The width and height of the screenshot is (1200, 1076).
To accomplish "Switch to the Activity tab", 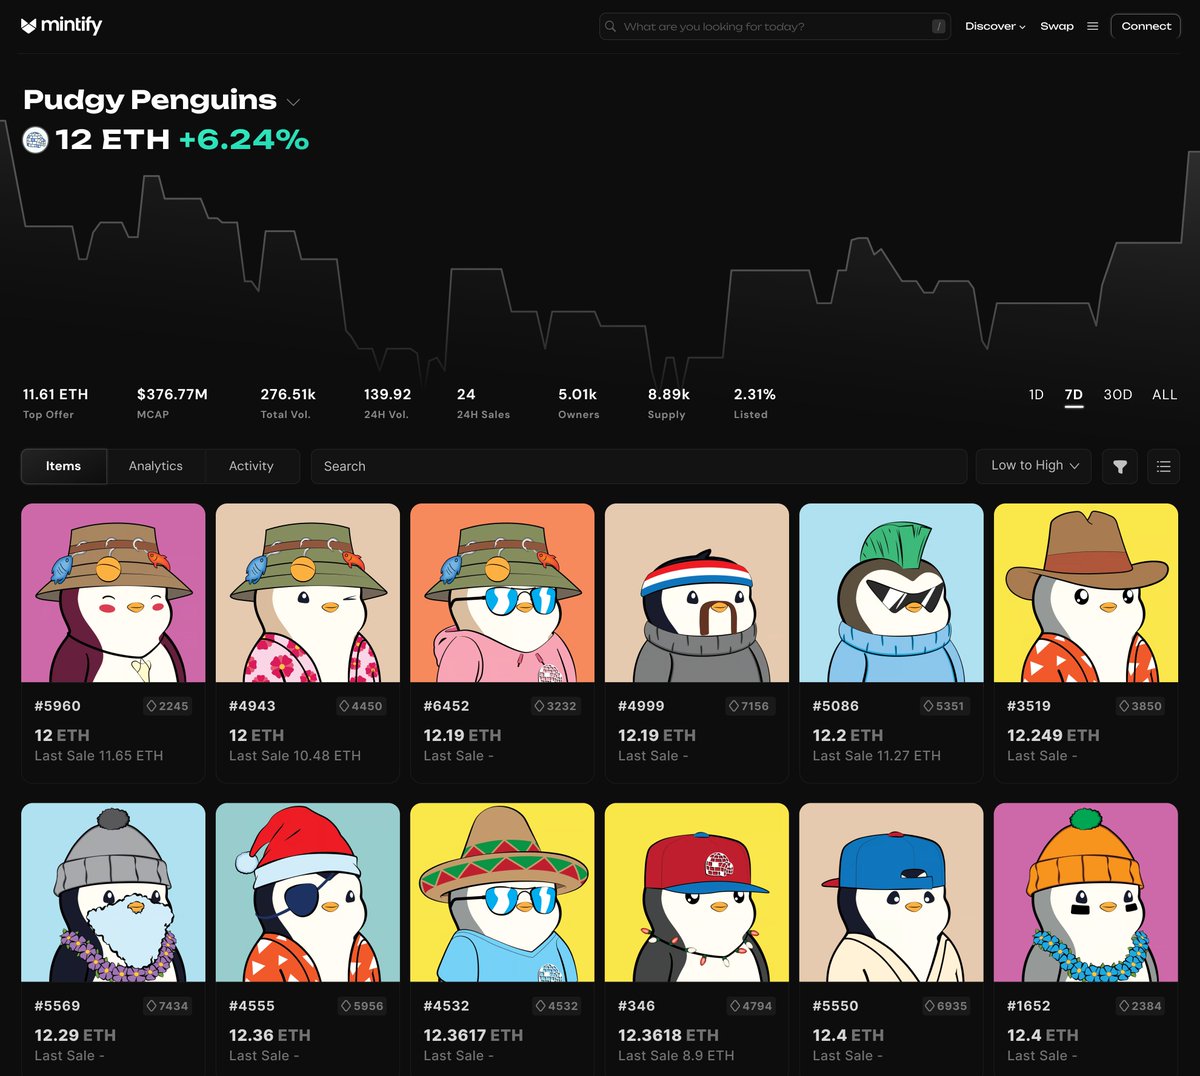I will pyautogui.click(x=251, y=466).
